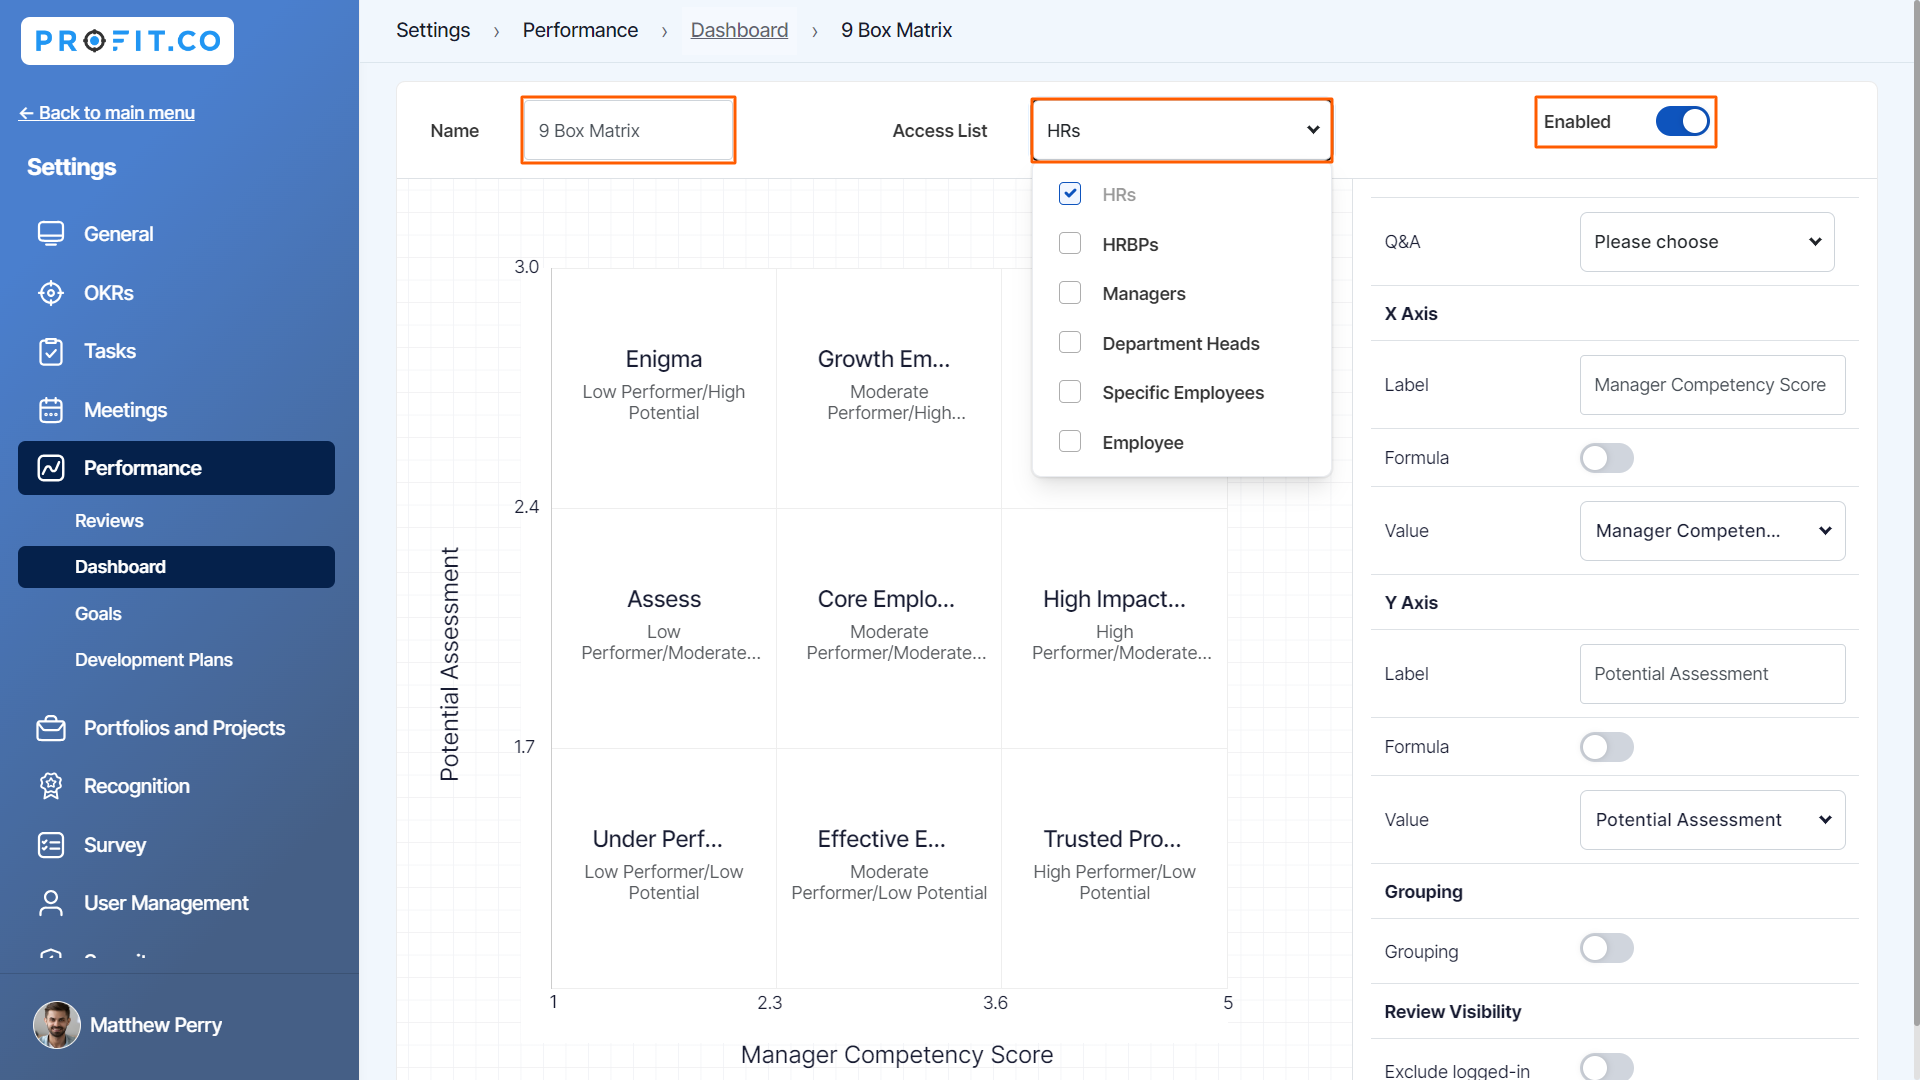Click the Portfolios and Projects briefcase icon

click(x=51, y=728)
